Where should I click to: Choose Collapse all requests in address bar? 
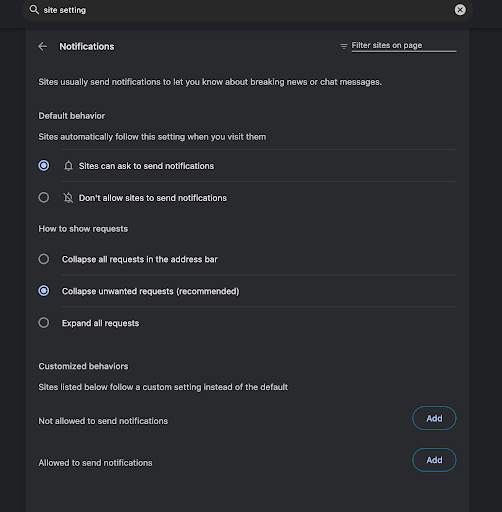click(44, 259)
